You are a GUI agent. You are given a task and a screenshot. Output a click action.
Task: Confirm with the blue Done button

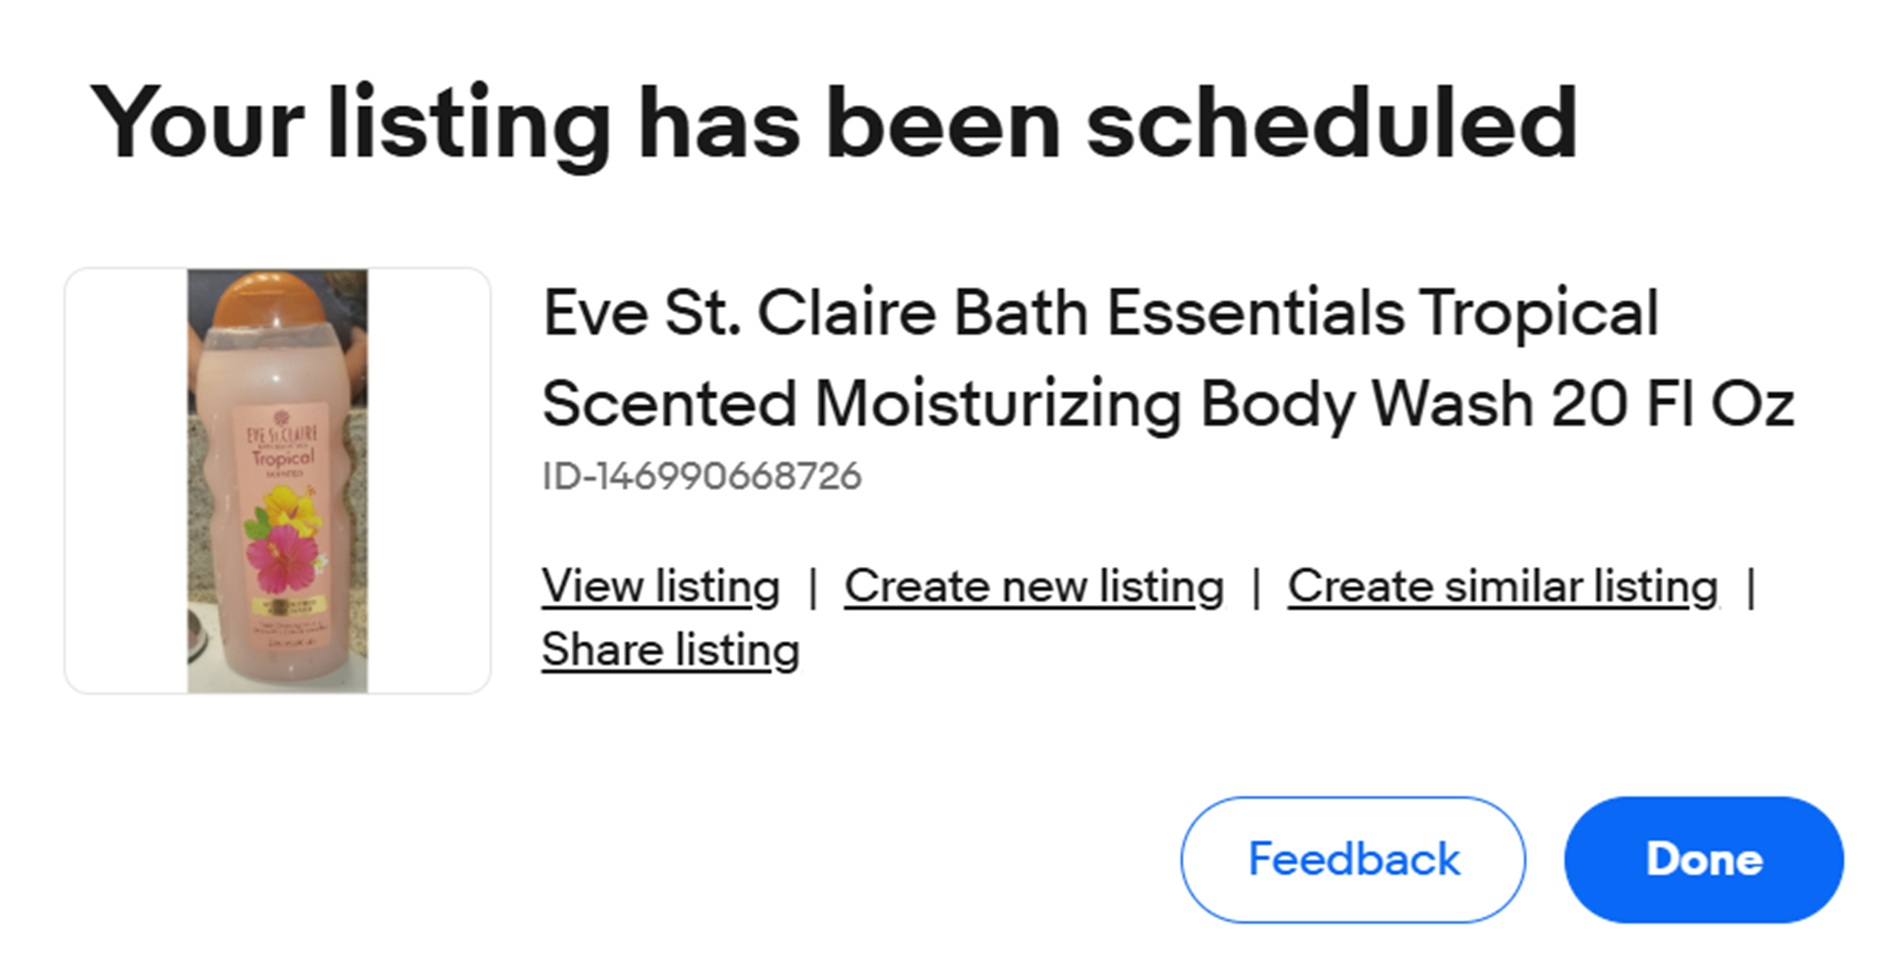click(1703, 859)
